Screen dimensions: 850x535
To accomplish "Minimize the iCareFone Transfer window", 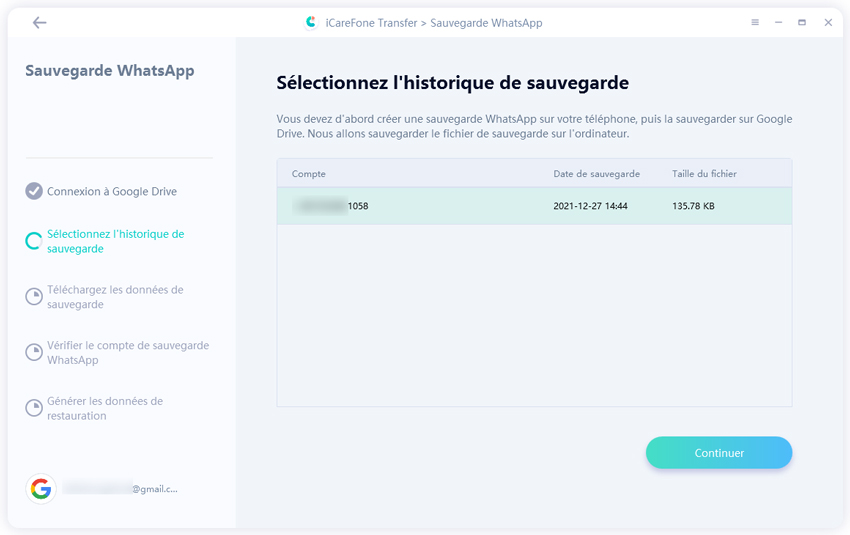I will point(778,22).
